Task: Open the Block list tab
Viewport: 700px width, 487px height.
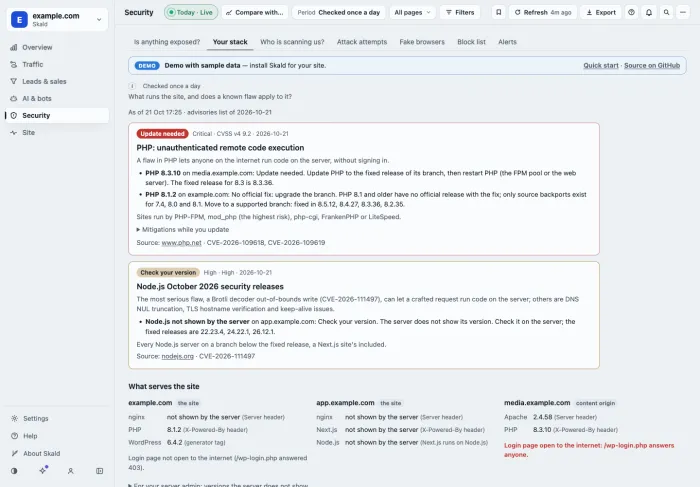Action: 471,42
